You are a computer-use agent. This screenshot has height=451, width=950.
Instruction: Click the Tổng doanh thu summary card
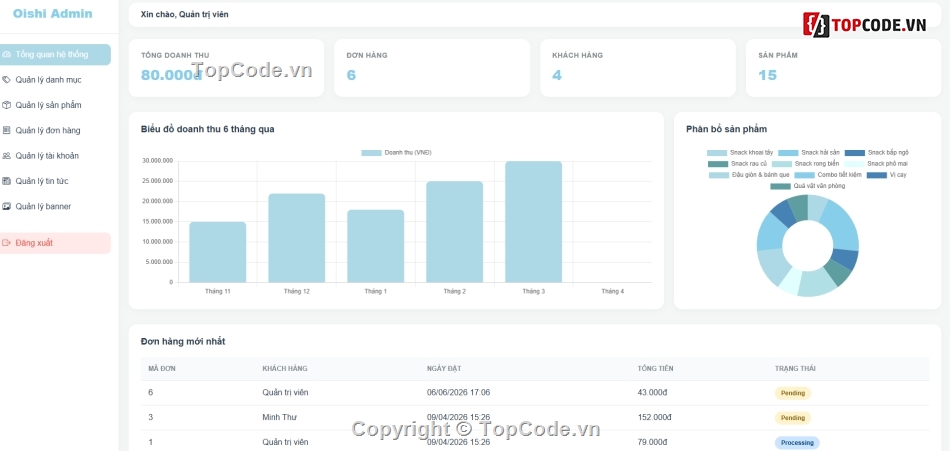[x=226, y=68]
